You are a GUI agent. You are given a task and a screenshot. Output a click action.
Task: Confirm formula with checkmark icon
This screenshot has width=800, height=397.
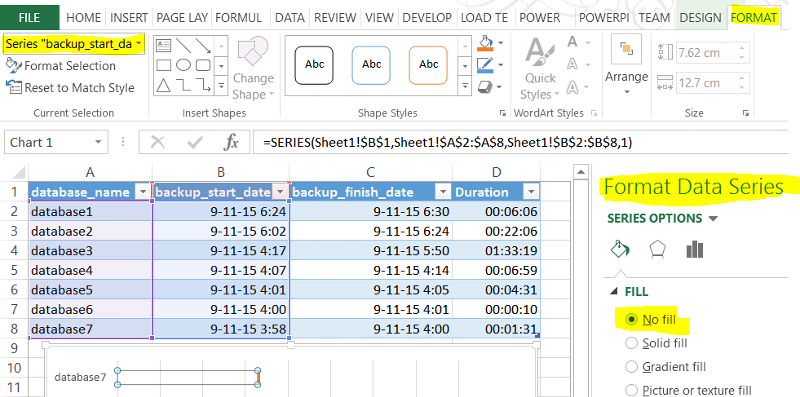point(194,142)
